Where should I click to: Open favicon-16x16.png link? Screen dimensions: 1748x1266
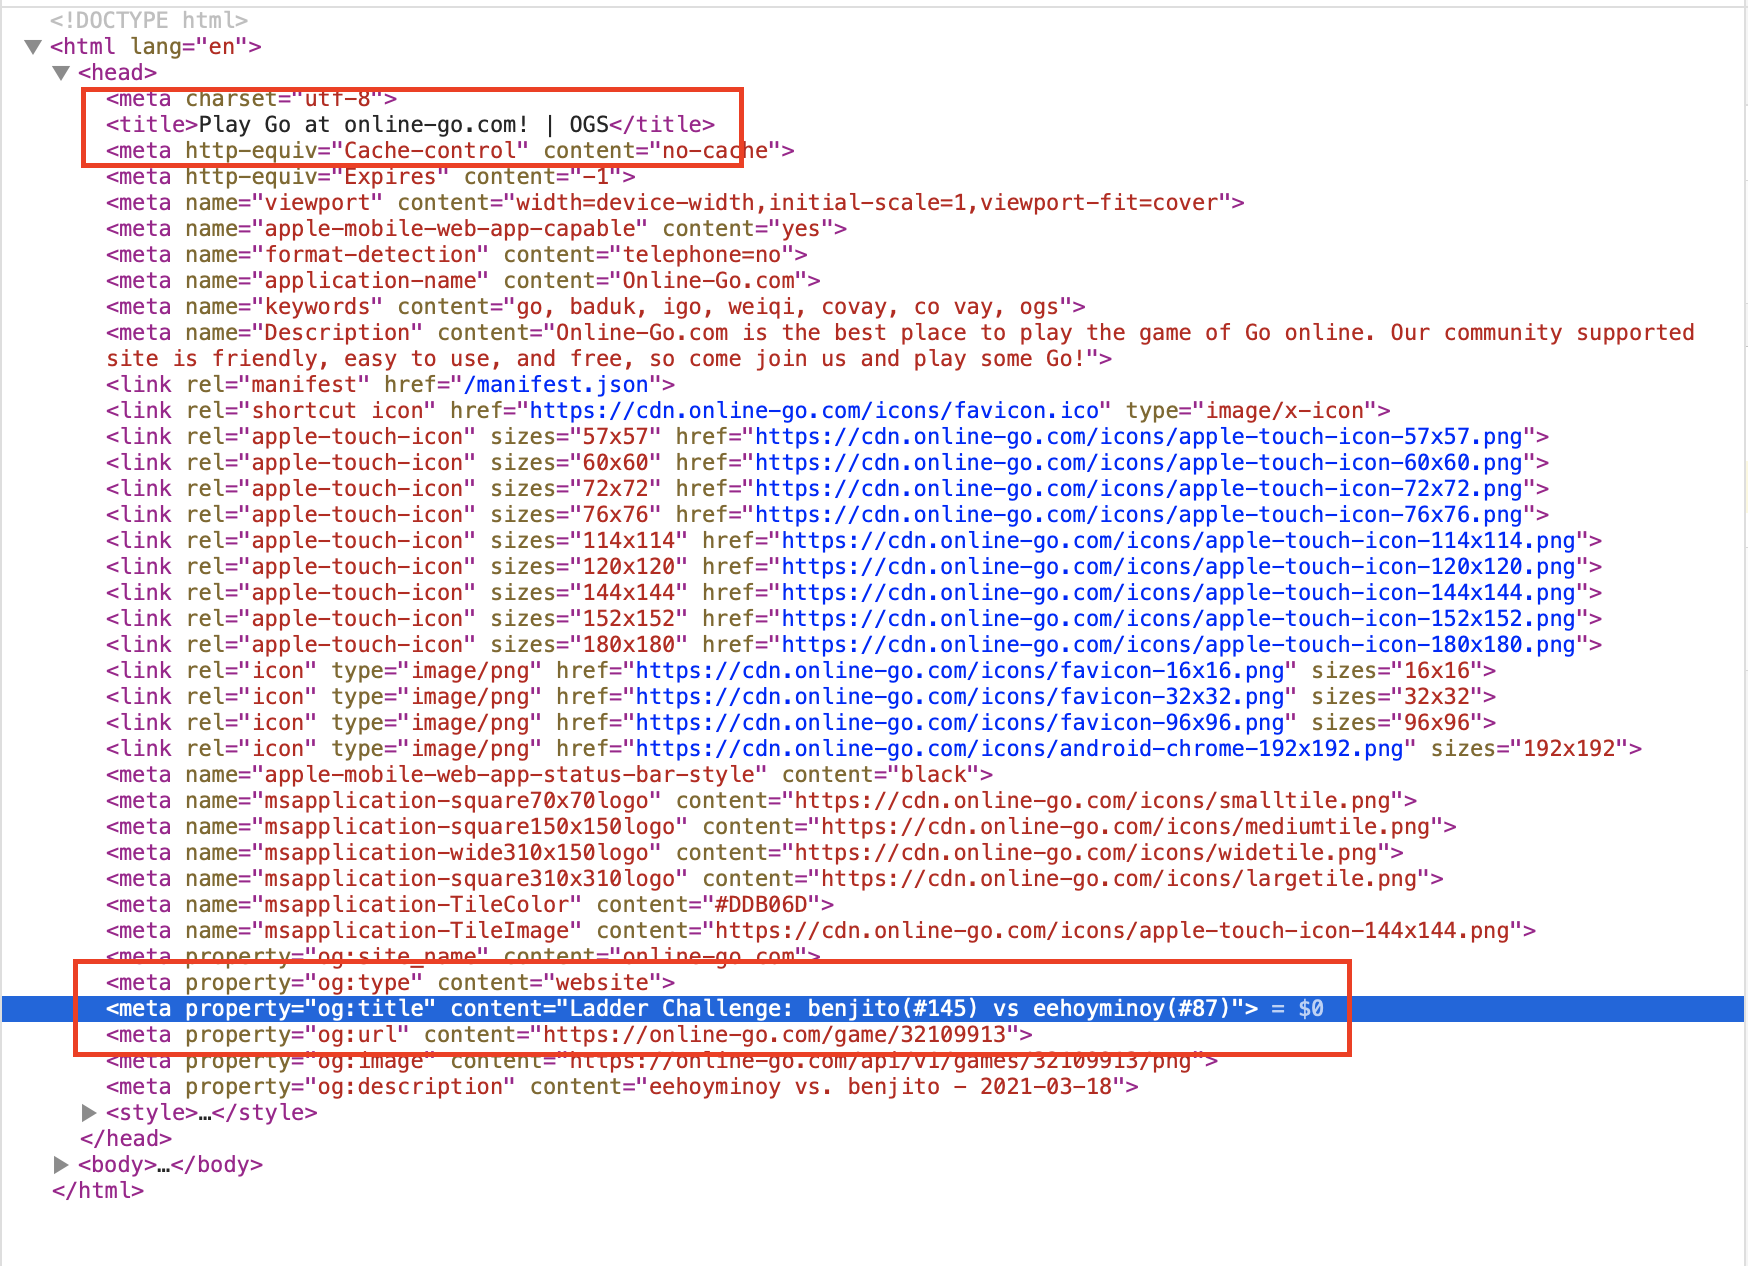click(960, 671)
